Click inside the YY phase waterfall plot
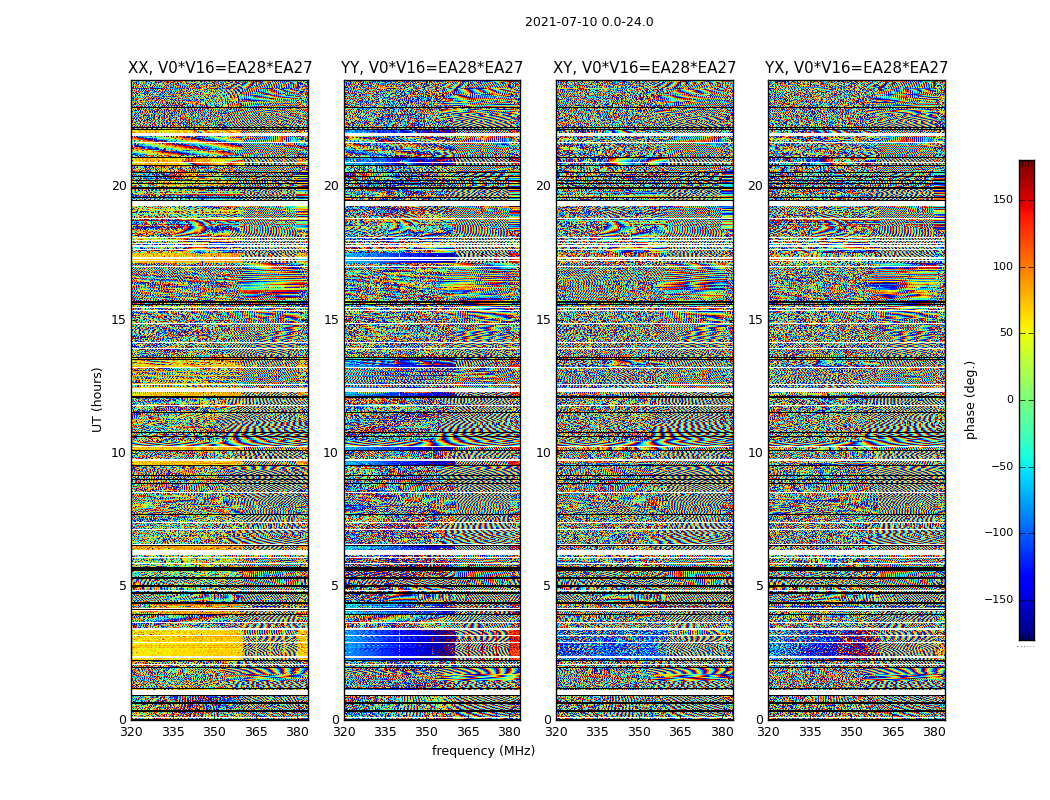This screenshot has width=1050, height=800. click(x=432, y=400)
